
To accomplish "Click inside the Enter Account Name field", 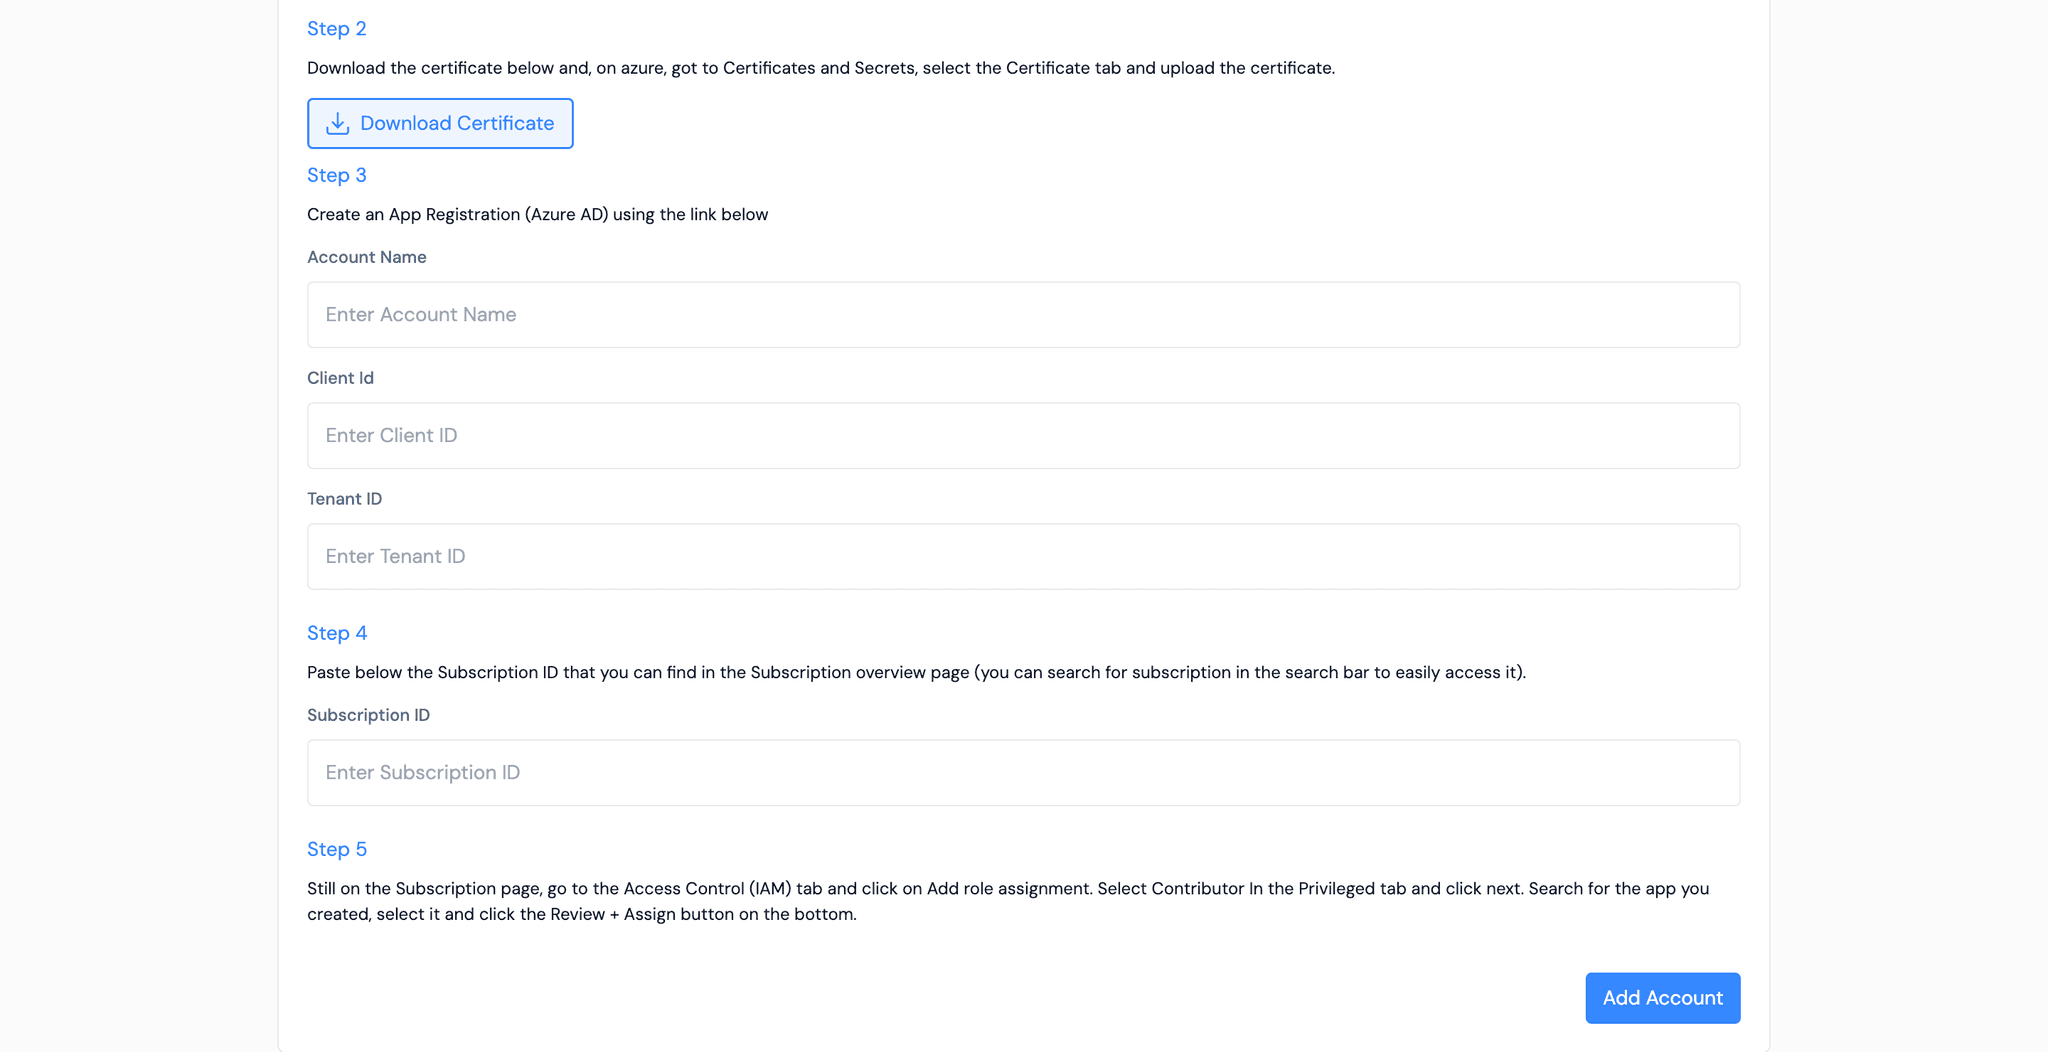I will point(1023,314).
